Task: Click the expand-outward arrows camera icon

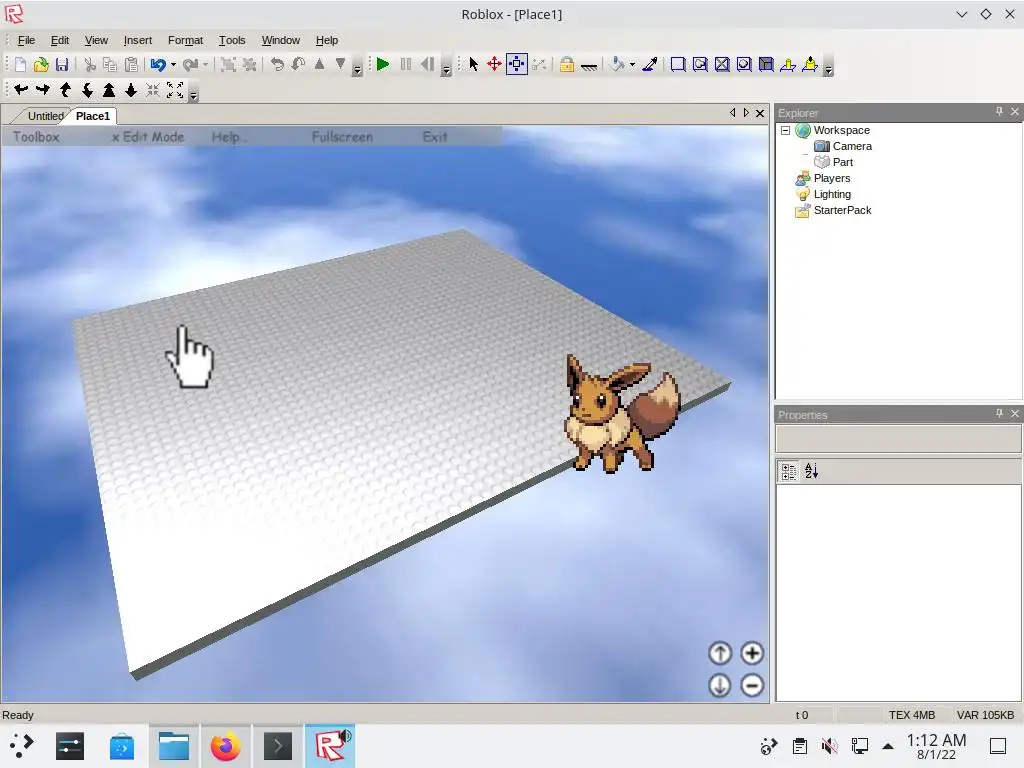Action: [x=175, y=90]
